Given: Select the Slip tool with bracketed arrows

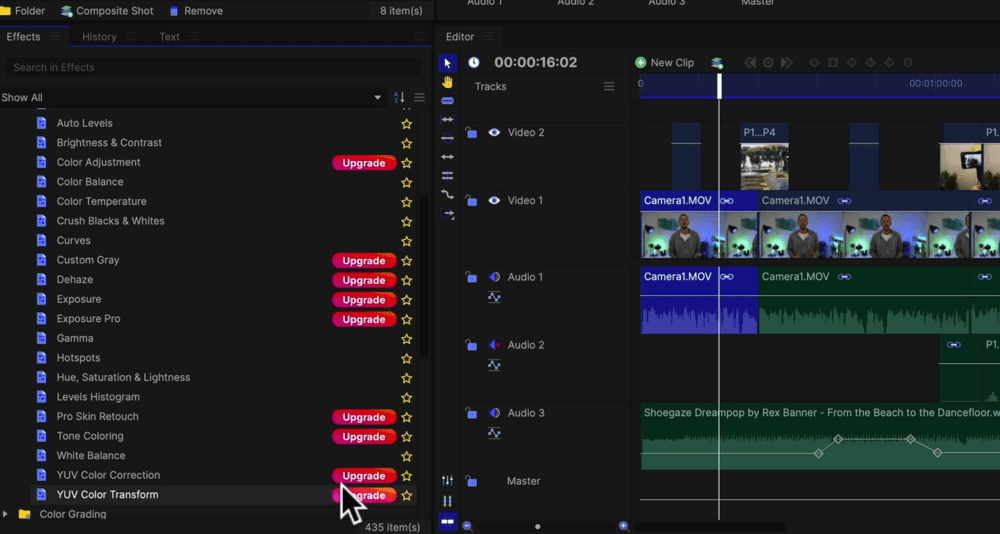Looking at the screenshot, I should [447, 119].
